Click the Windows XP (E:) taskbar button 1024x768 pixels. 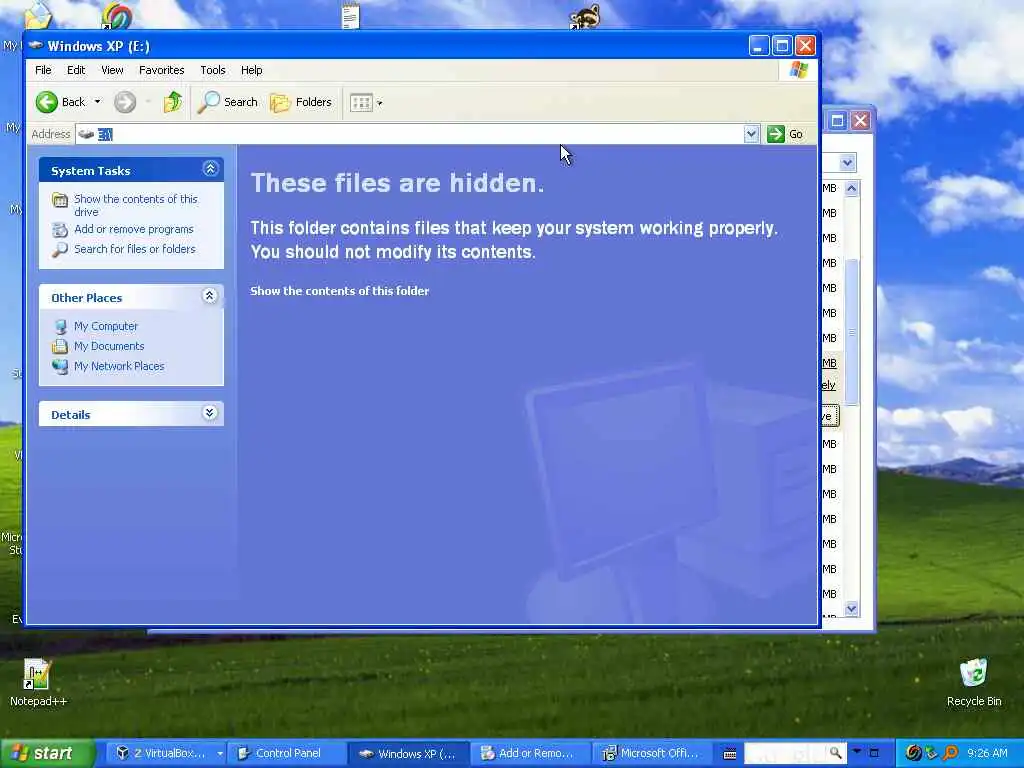coord(409,754)
